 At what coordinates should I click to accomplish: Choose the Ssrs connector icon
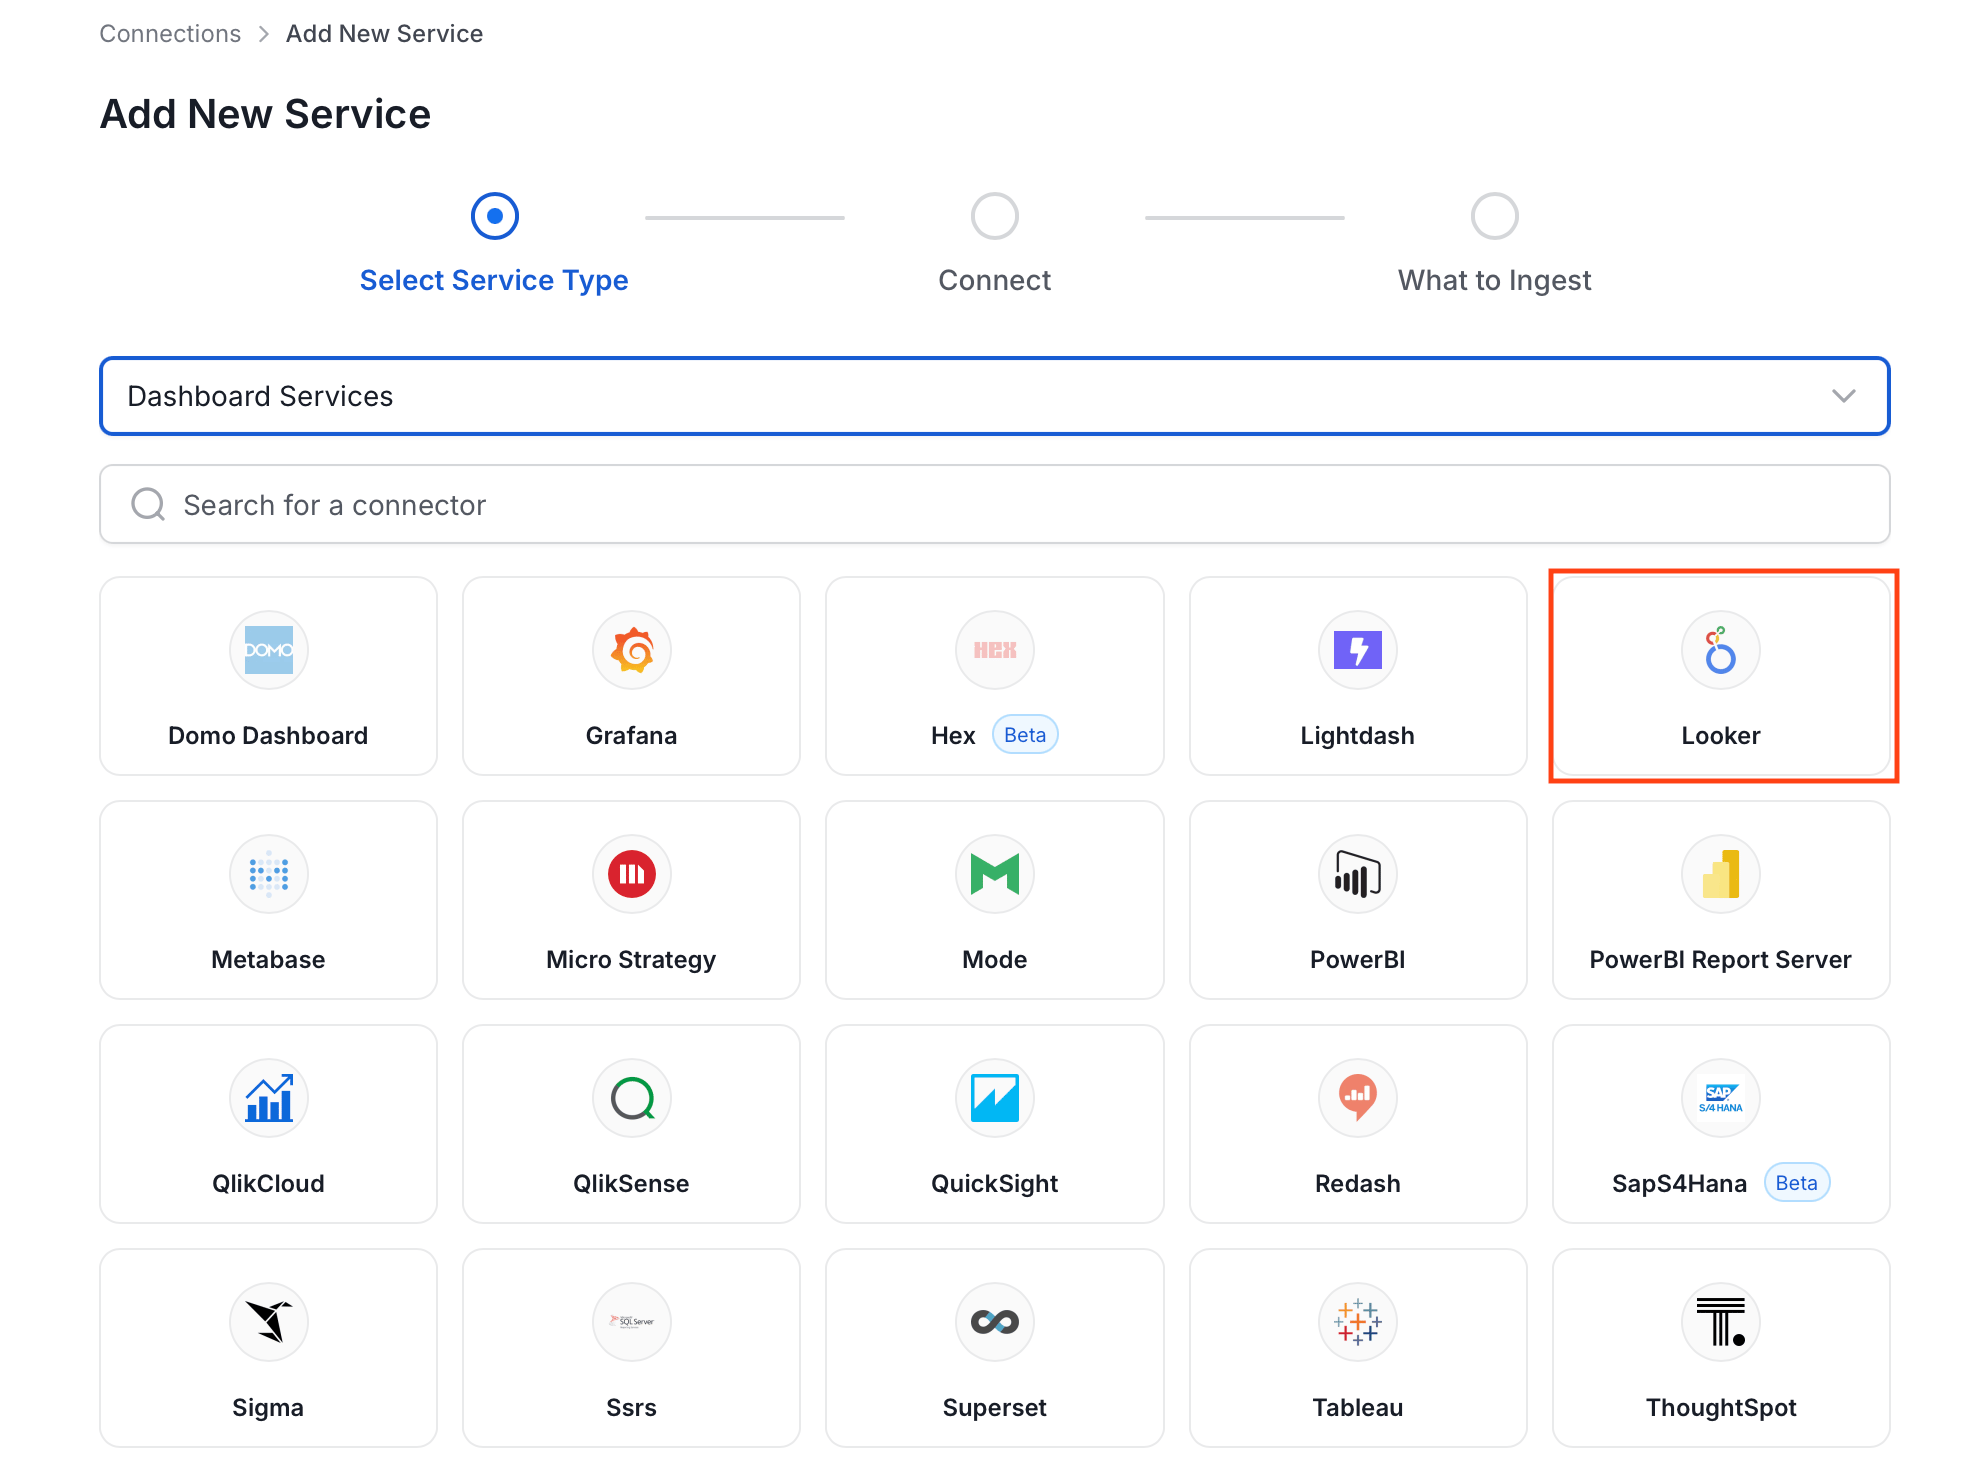(631, 1322)
